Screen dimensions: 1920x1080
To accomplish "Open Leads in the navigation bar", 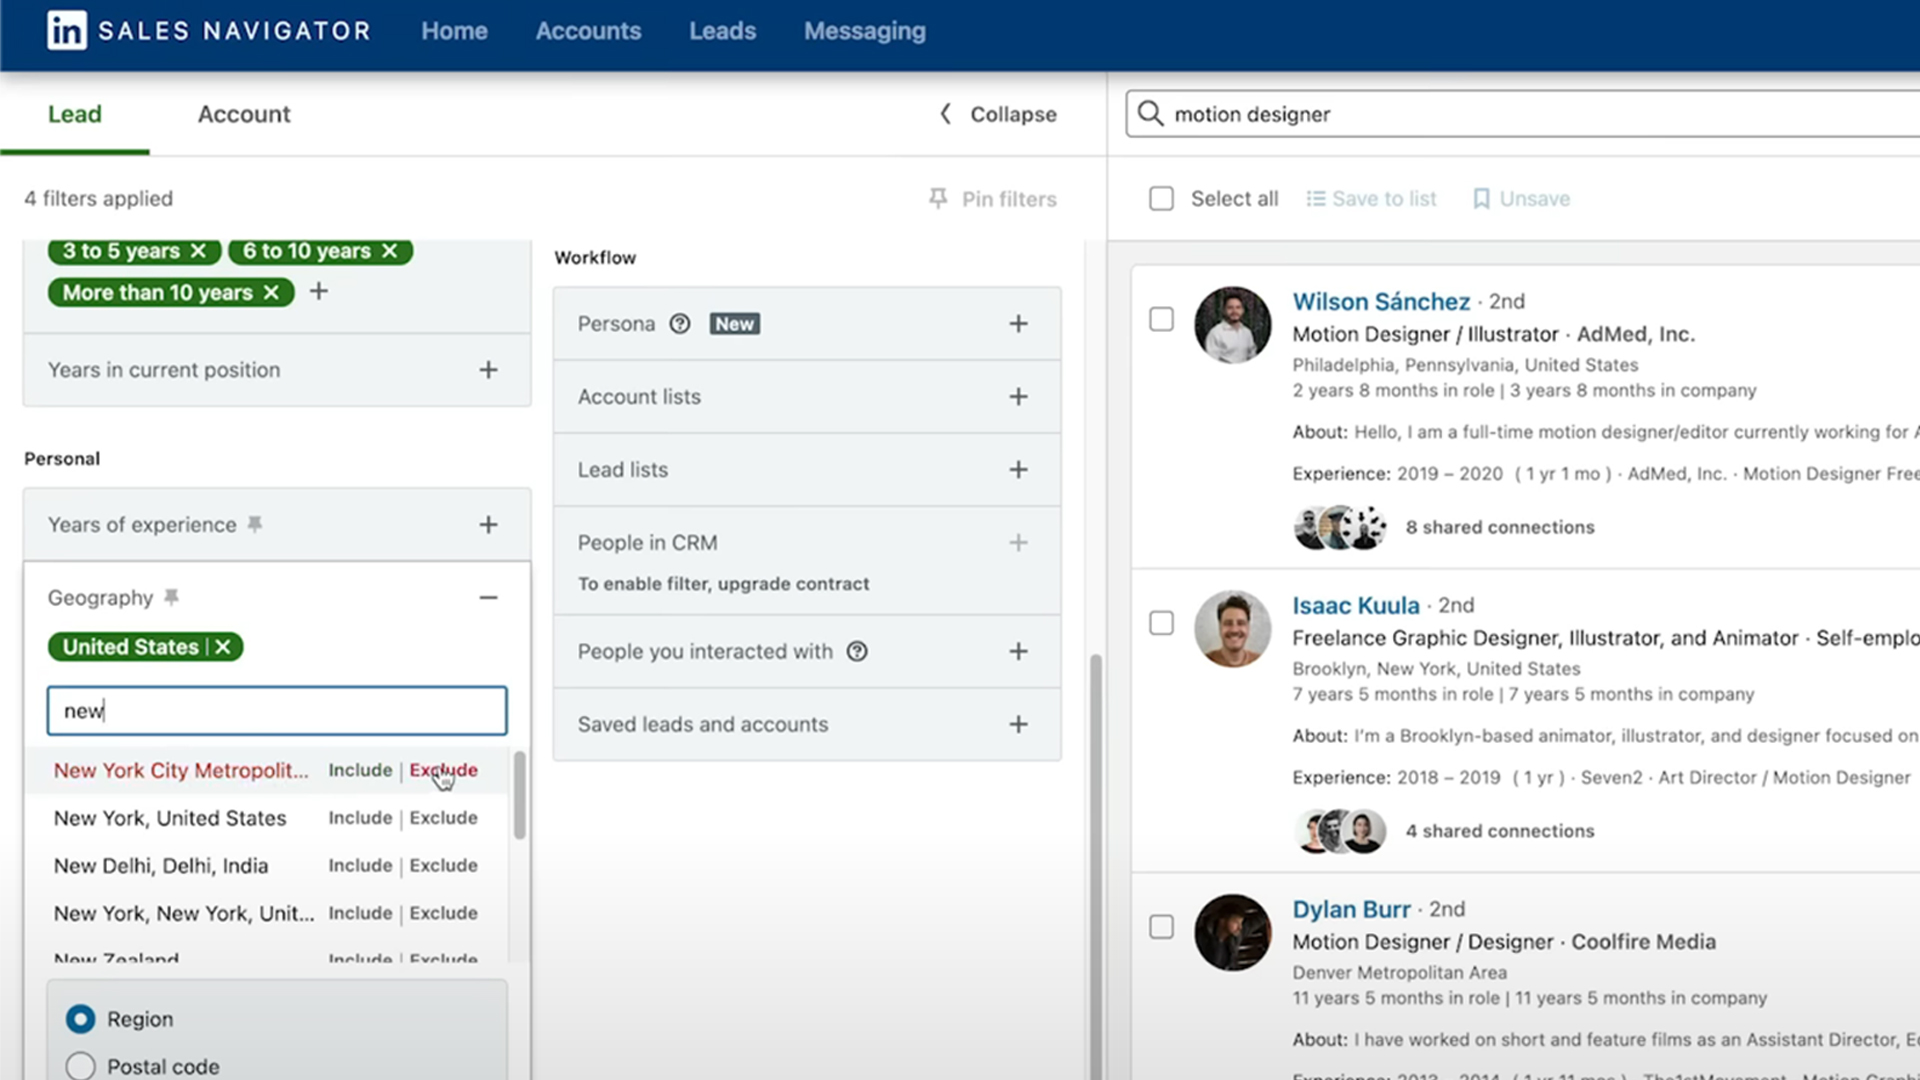I will (x=722, y=31).
